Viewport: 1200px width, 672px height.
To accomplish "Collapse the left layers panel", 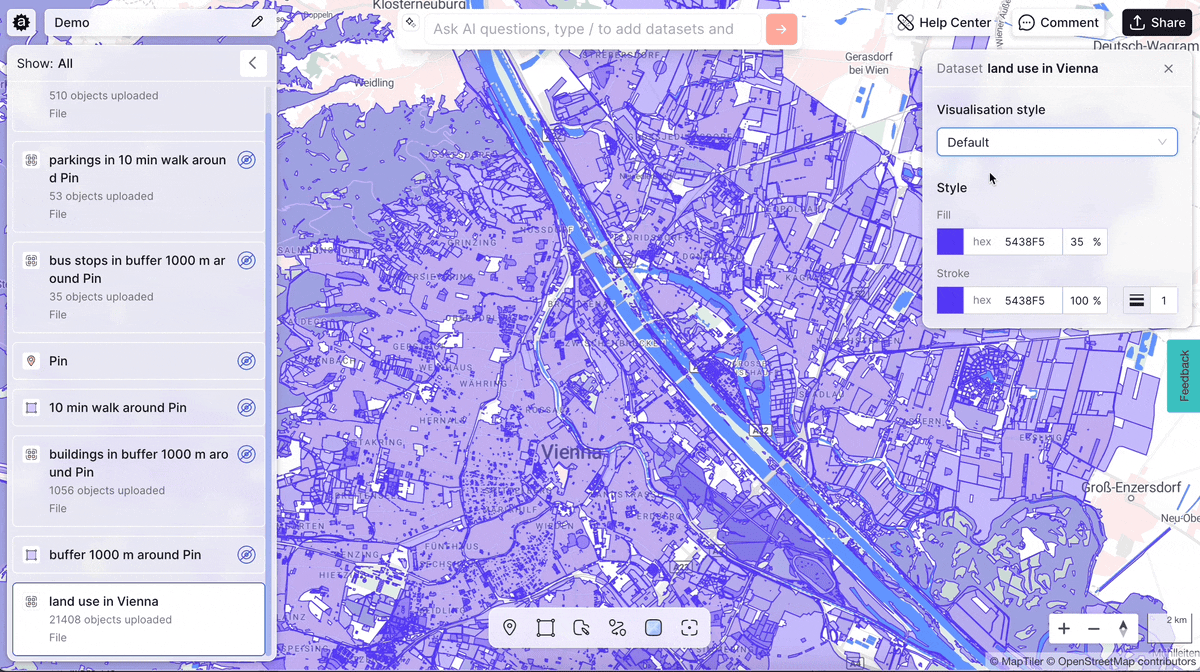I will pyautogui.click(x=253, y=63).
